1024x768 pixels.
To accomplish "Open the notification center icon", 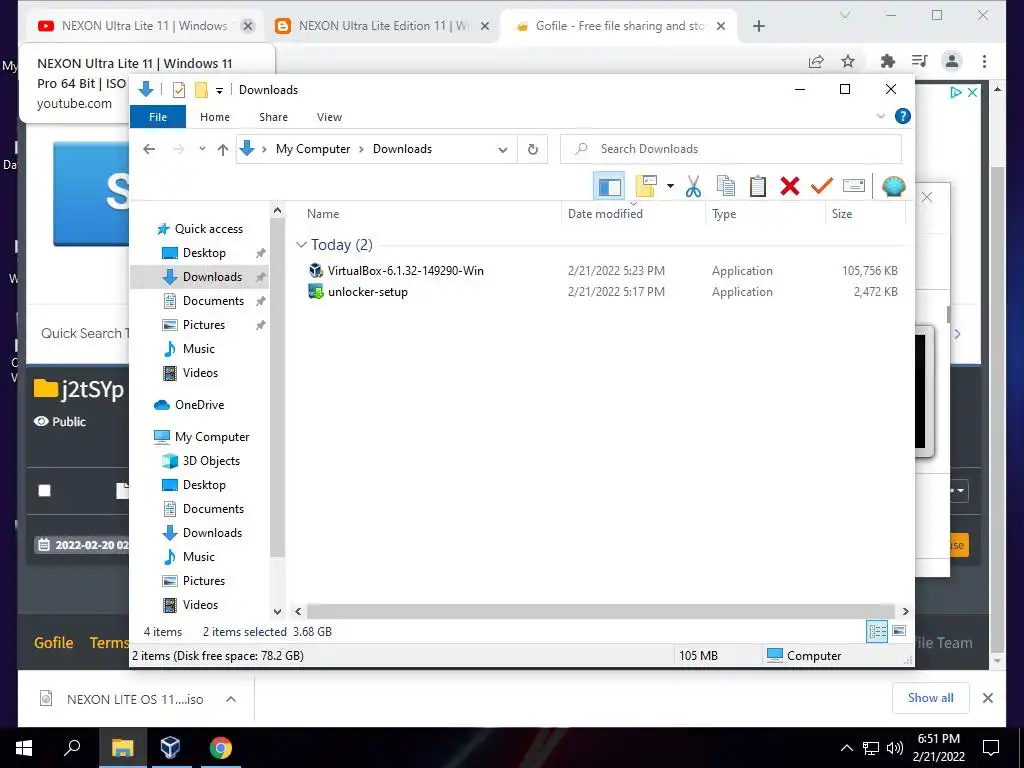I will pos(991,747).
